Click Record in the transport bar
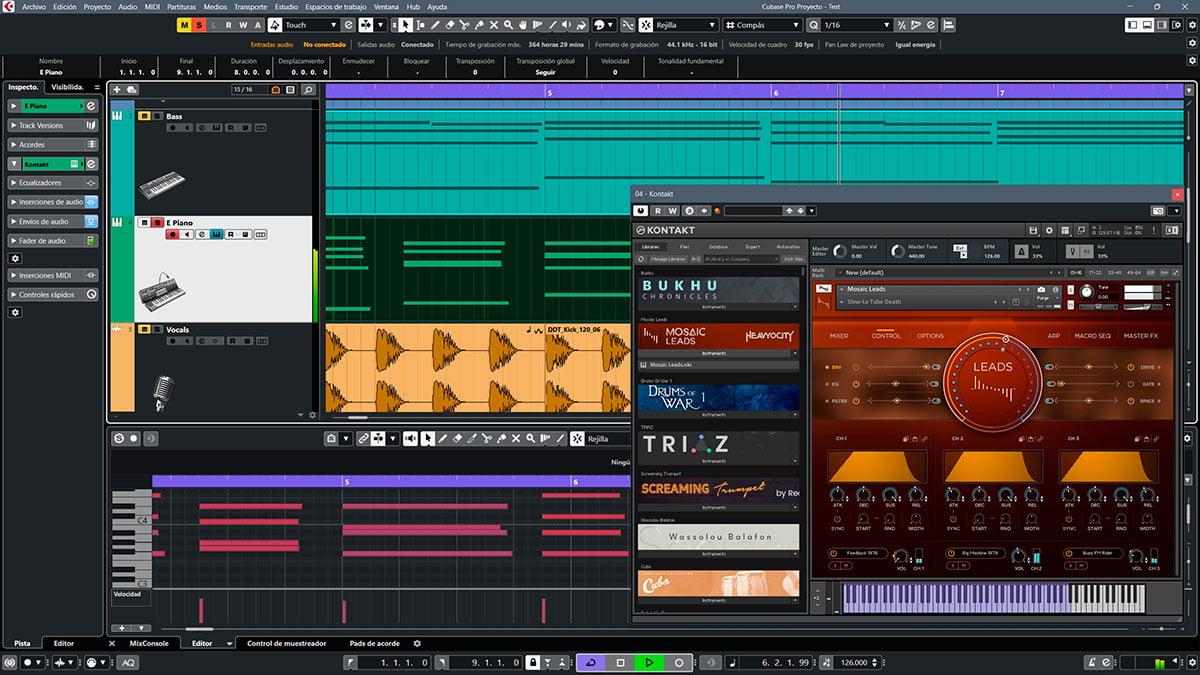 coord(679,662)
